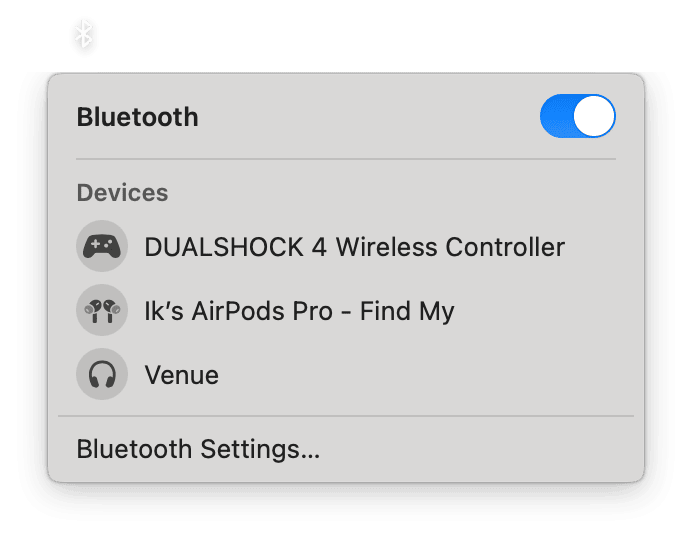Select Ik's AirPods Pro - Find My entry

pyautogui.click(x=299, y=311)
